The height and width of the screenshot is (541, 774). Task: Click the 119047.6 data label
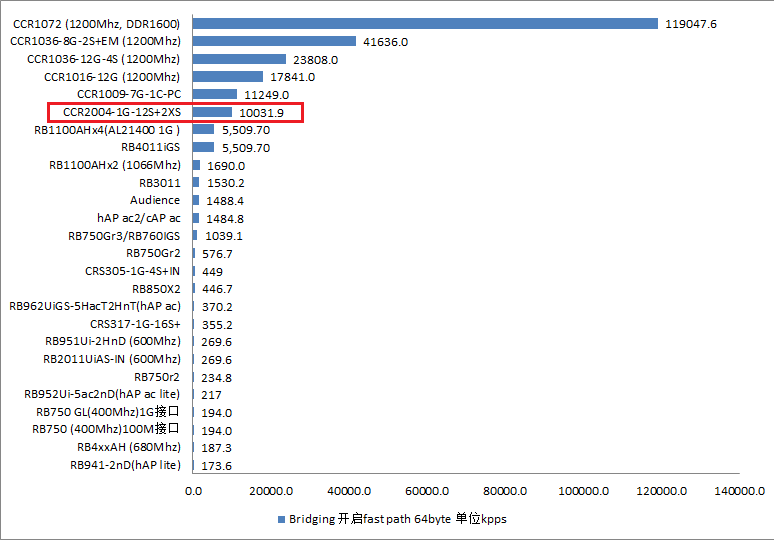(691, 24)
